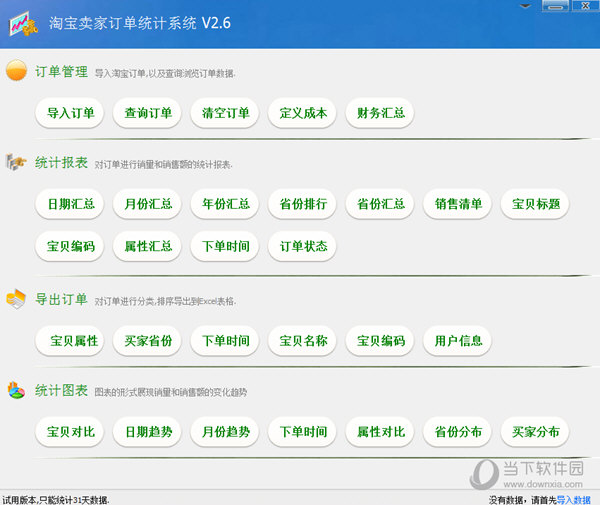This screenshot has width=600, height=505.
Task: Click 清空订单 to clear orders
Action: coord(225,113)
